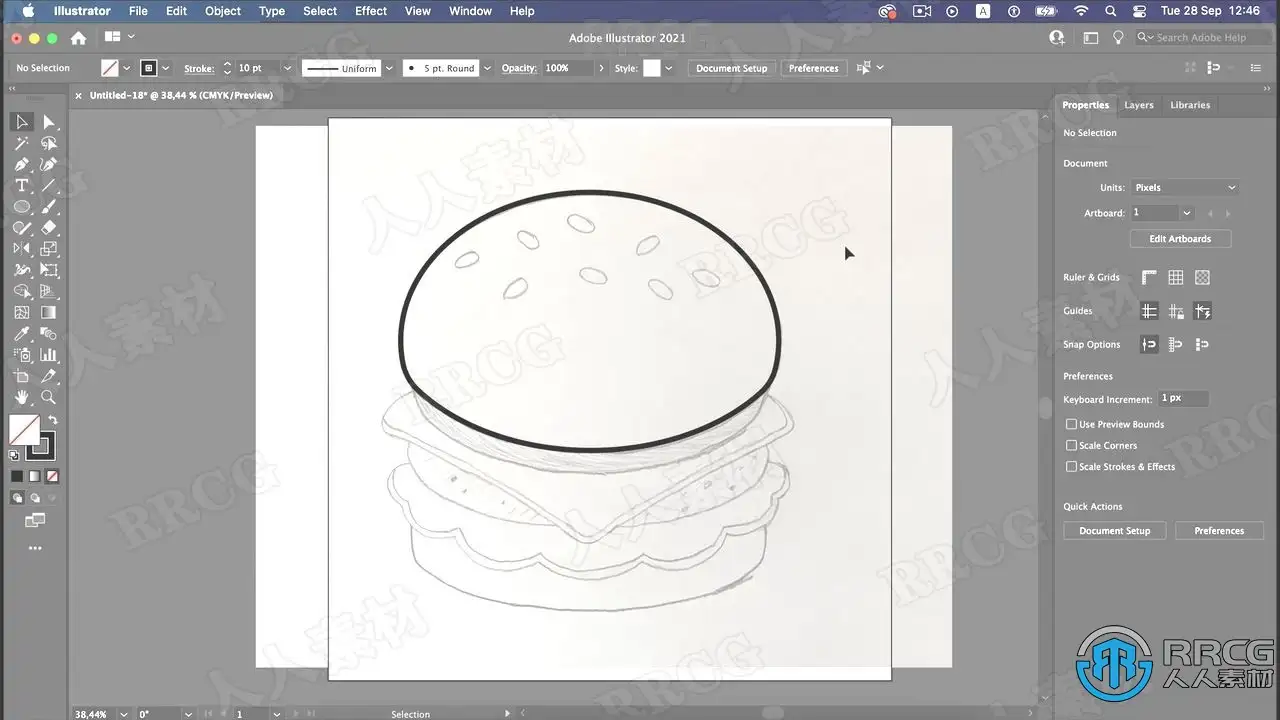Select the Gradient tool
The width and height of the screenshot is (1280, 720).
[48, 313]
